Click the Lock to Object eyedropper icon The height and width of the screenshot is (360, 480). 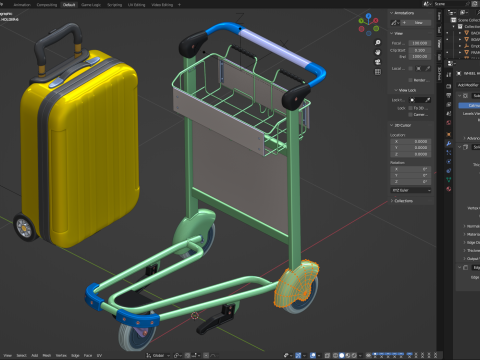click(x=427, y=100)
